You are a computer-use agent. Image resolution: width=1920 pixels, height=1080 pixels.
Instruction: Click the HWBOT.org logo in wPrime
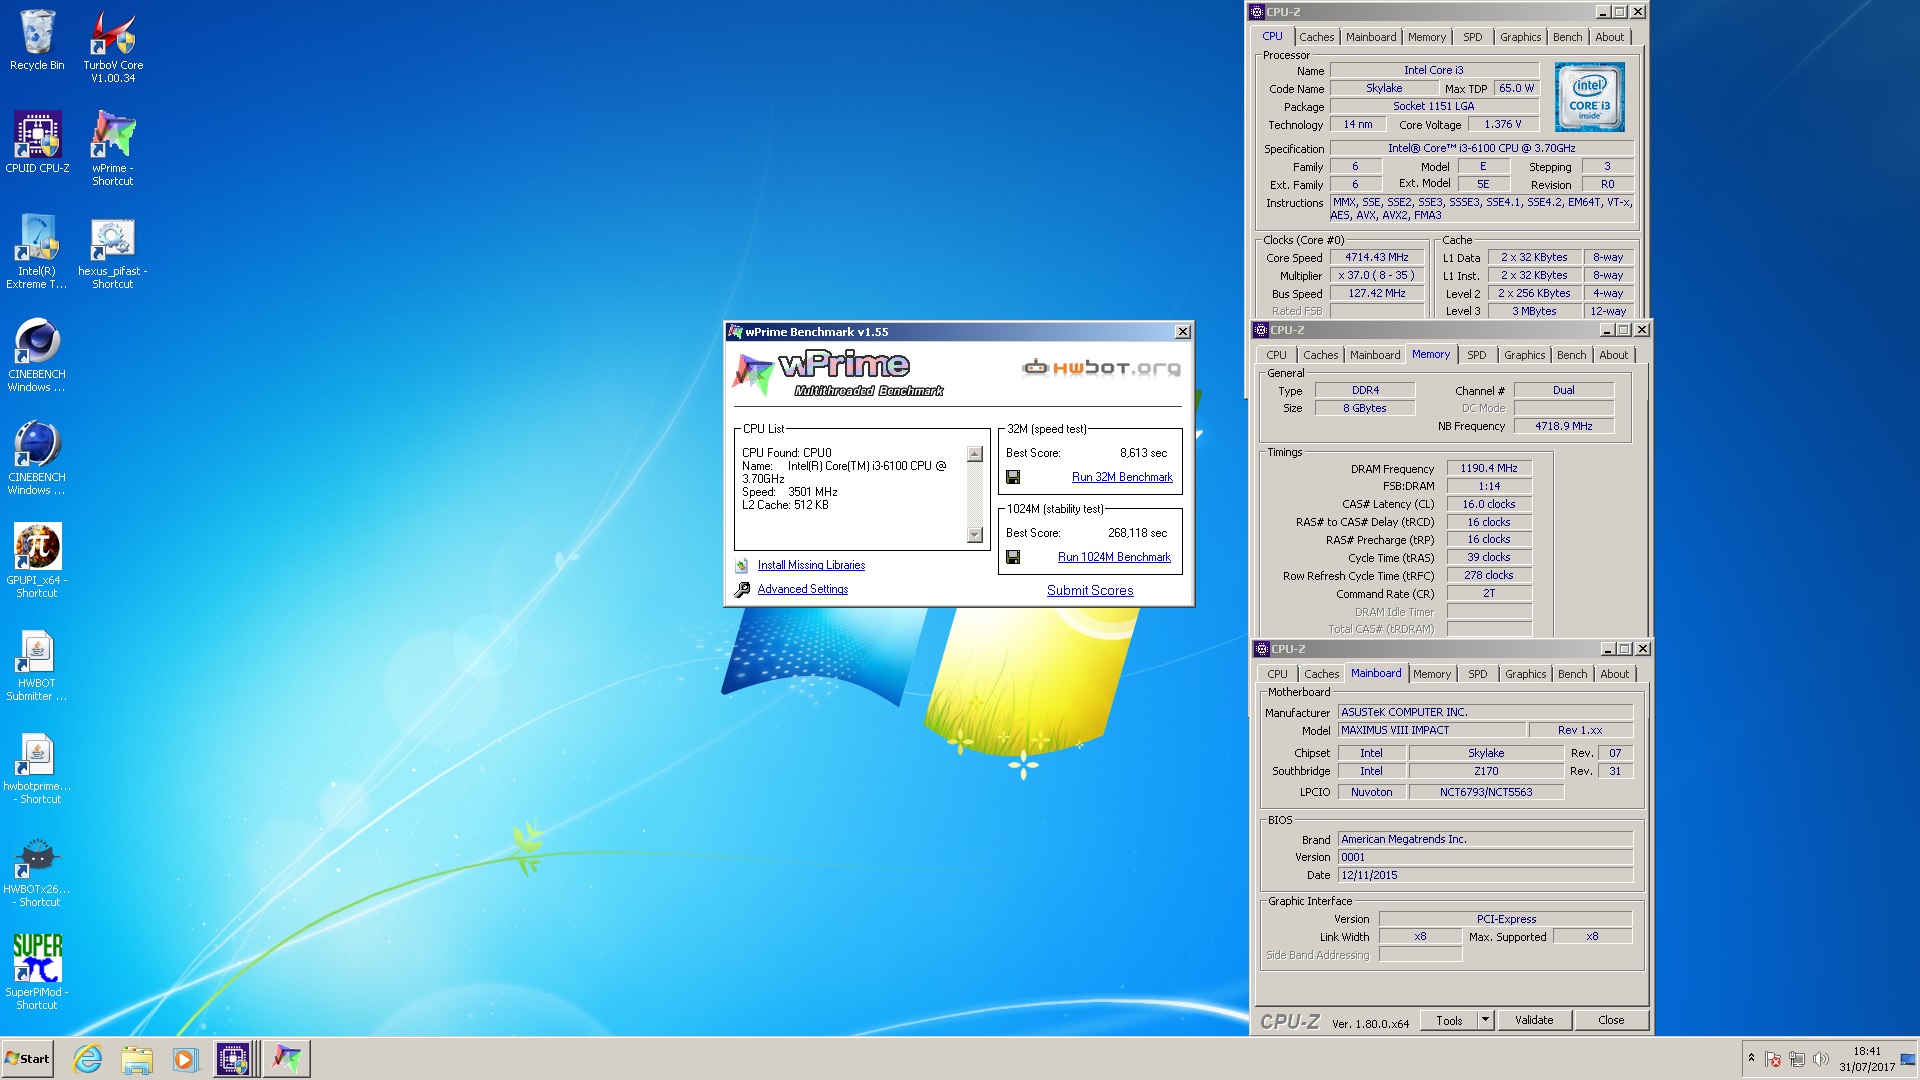tap(1101, 368)
